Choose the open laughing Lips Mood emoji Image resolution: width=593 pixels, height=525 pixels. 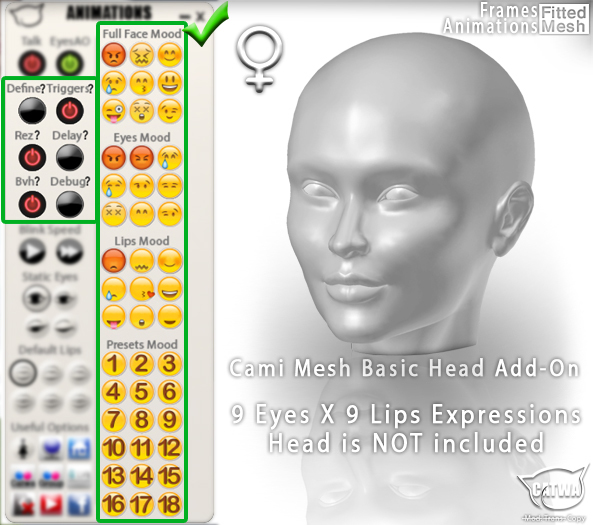[170, 289]
